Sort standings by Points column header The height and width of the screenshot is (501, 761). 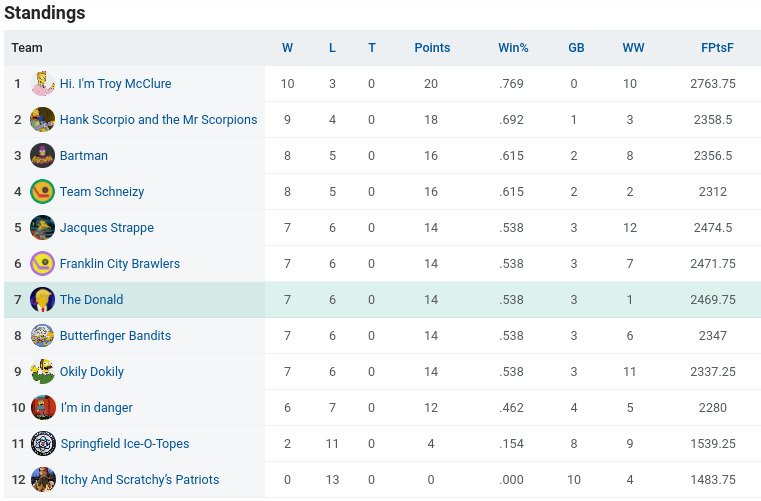[432, 48]
